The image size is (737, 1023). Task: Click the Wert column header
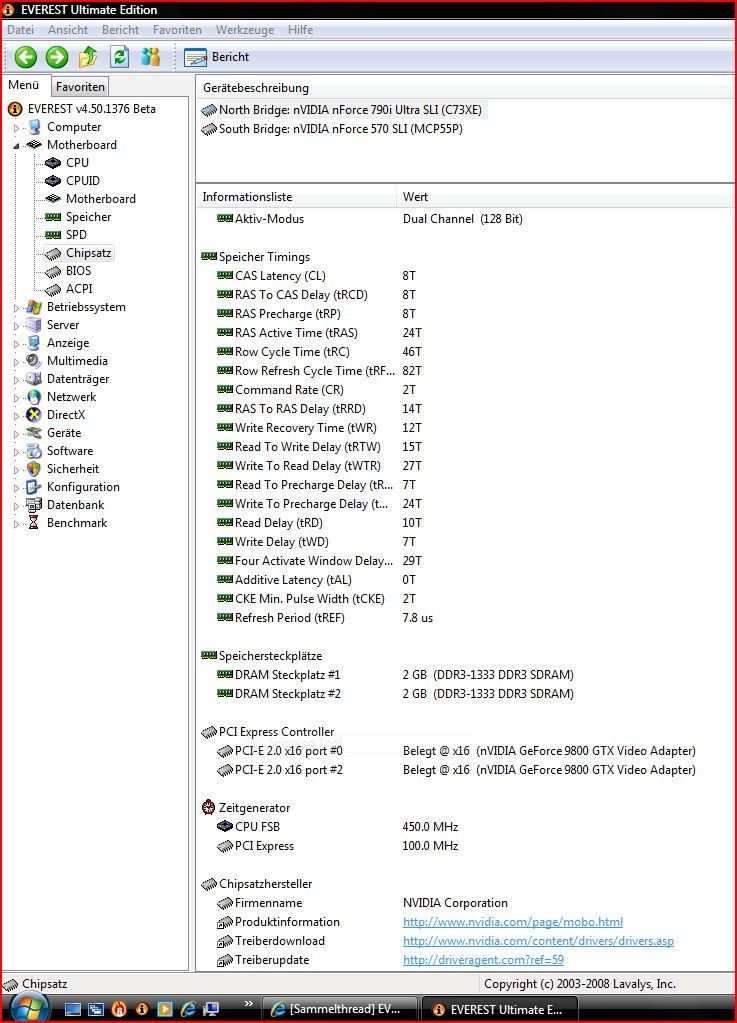[x=565, y=196]
